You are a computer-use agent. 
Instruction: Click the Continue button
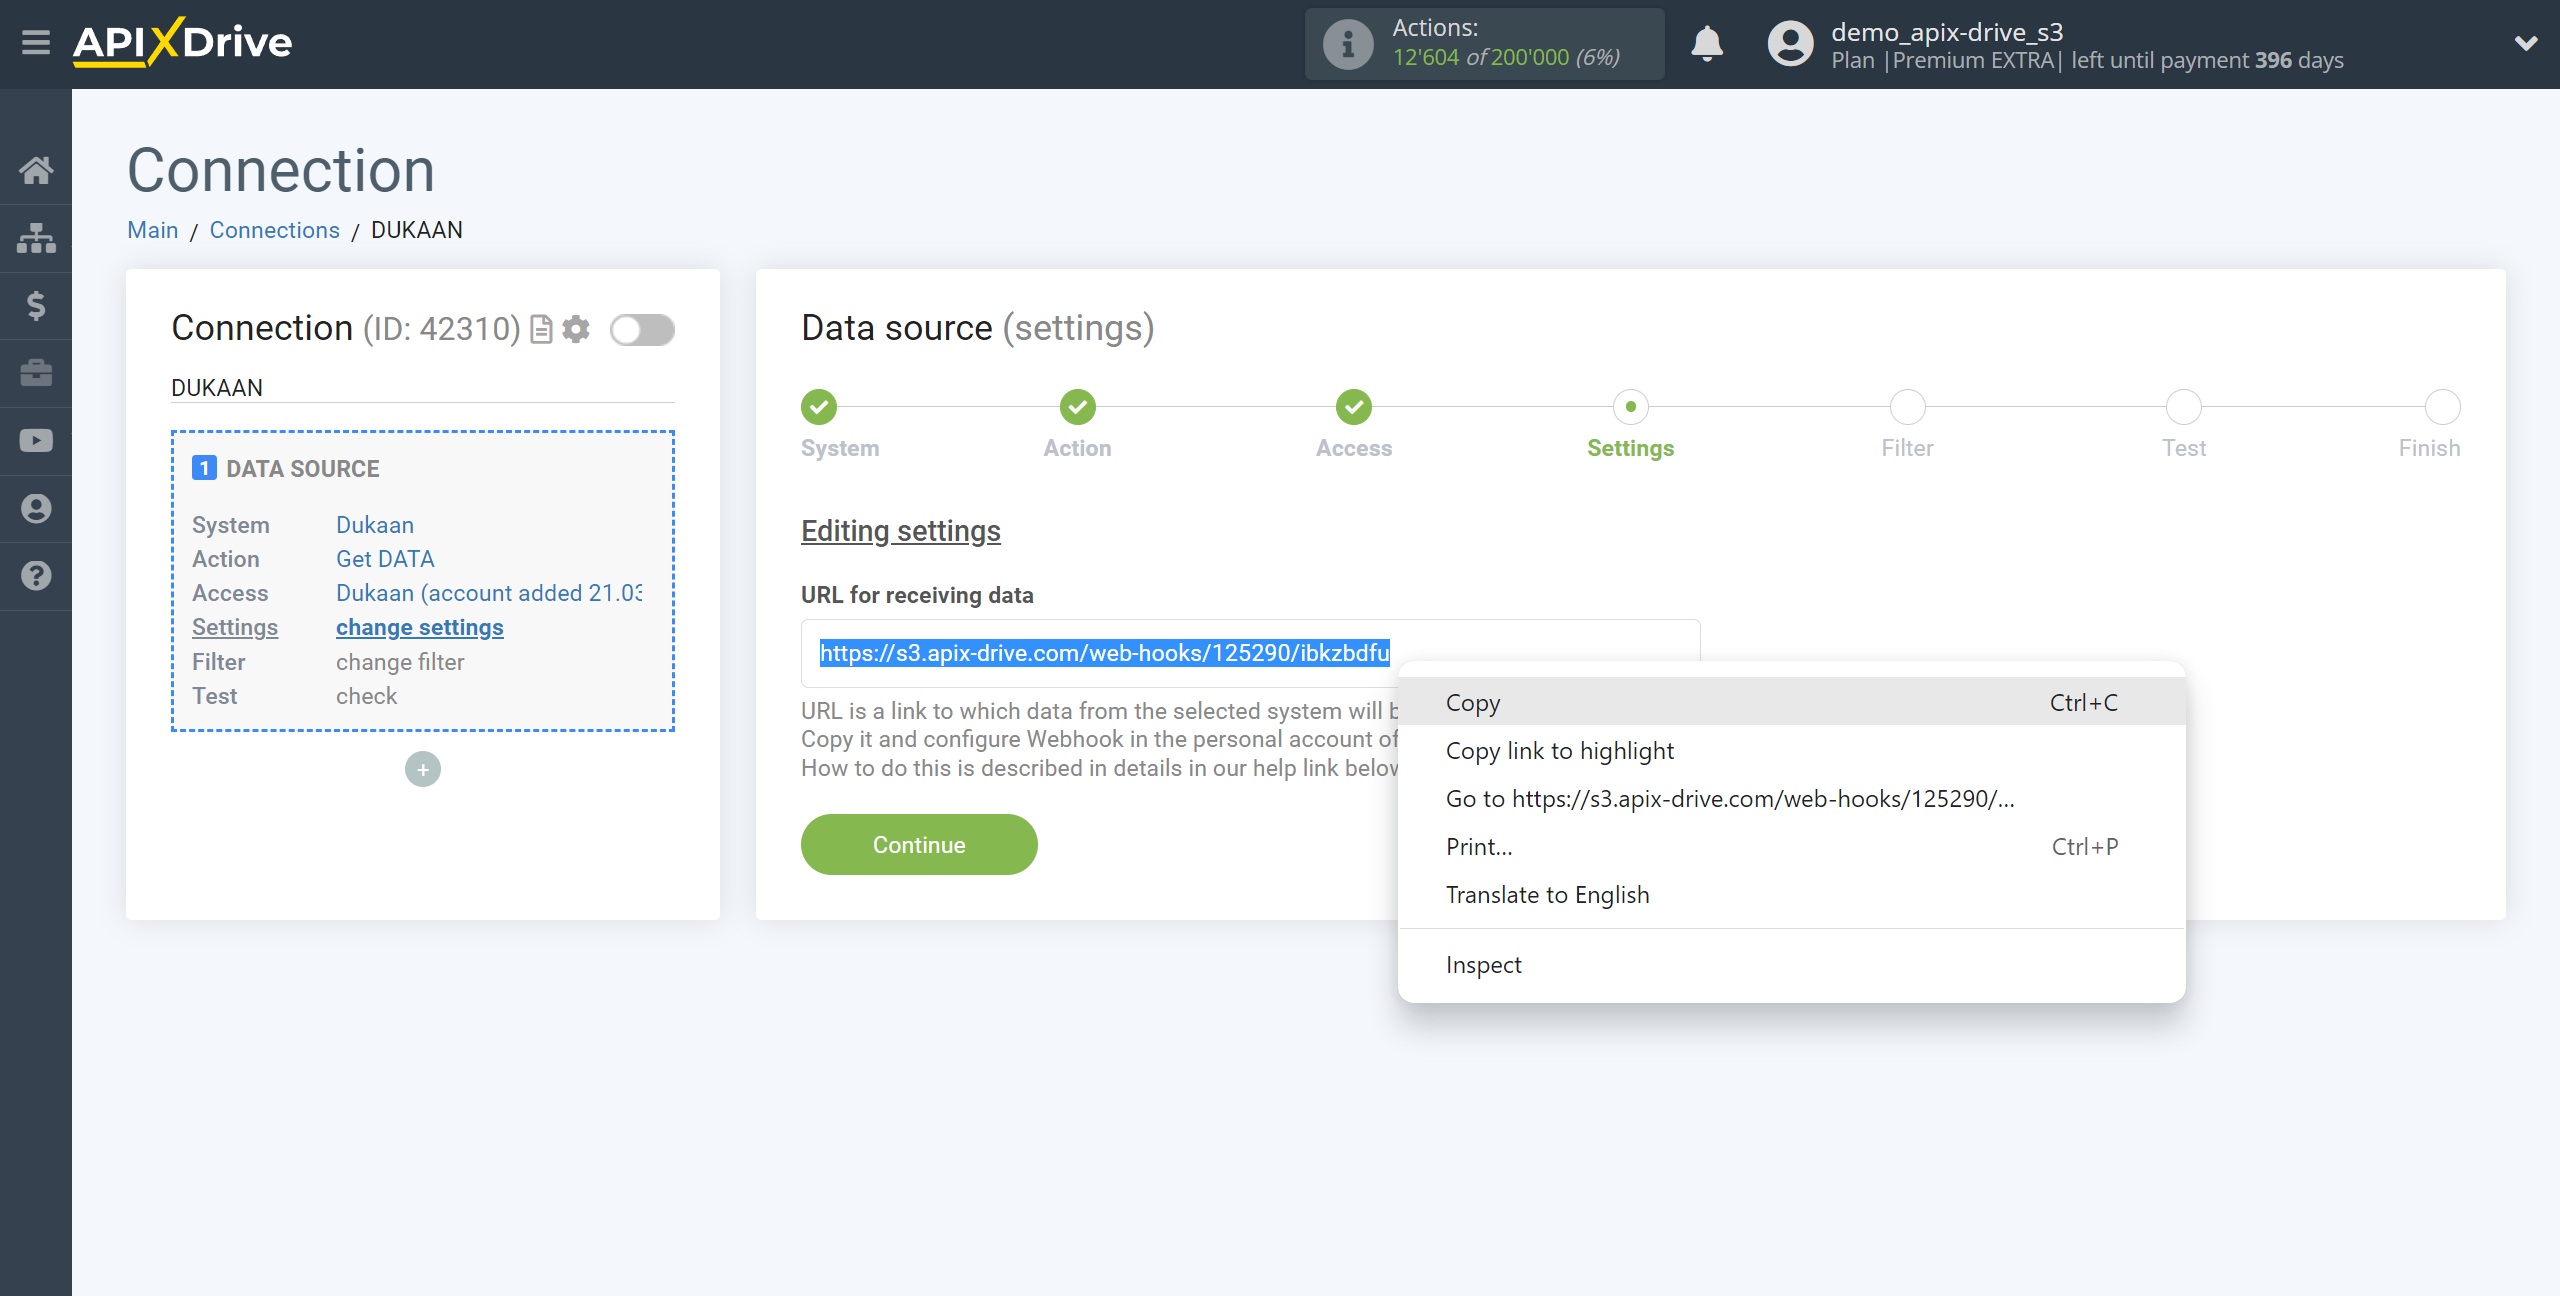[919, 845]
